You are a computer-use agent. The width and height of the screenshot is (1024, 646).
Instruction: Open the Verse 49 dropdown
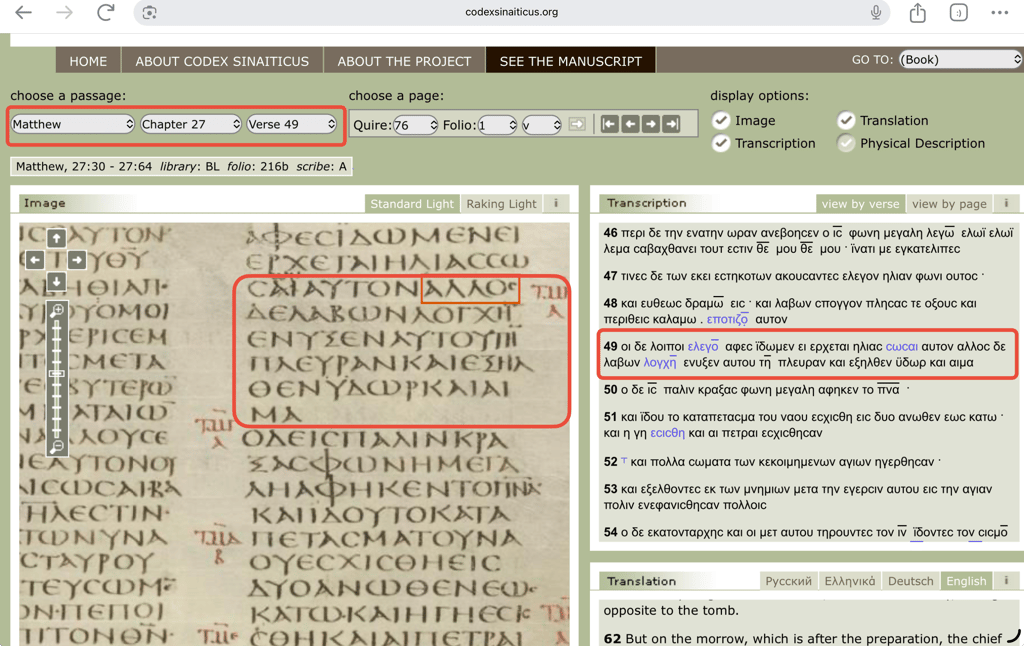pyautogui.click(x=291, y=124)
